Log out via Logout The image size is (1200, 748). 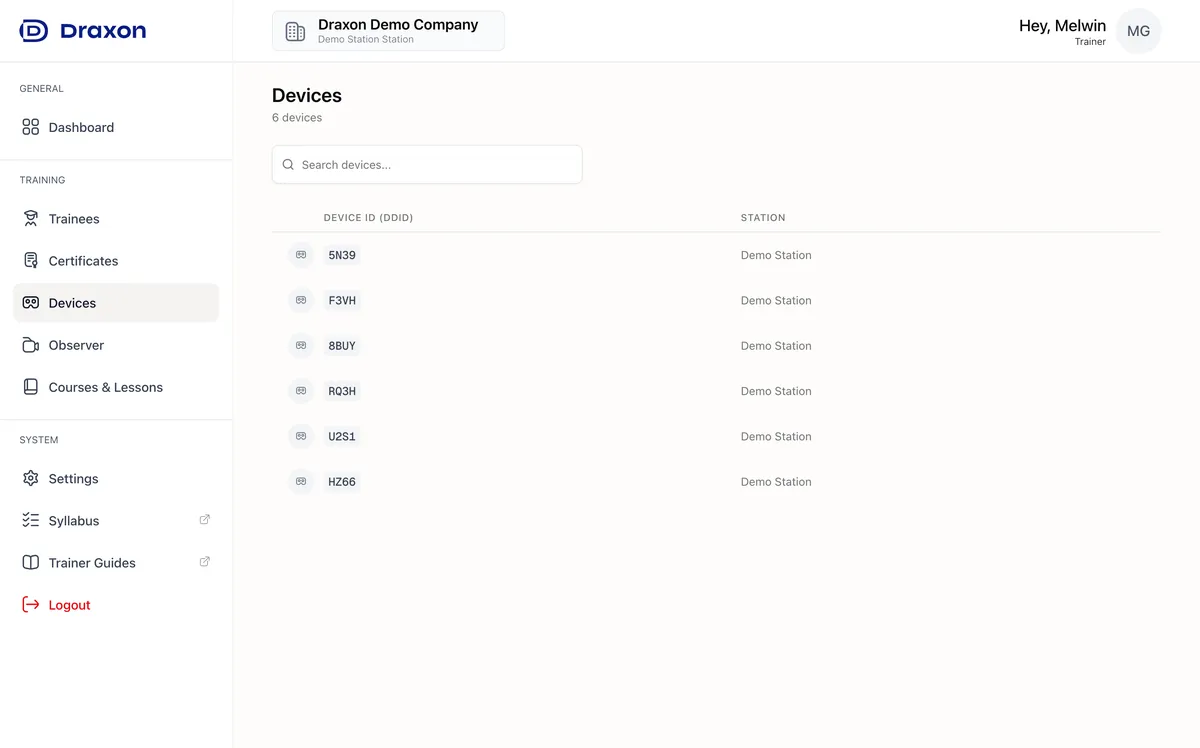tap(116, 605)
